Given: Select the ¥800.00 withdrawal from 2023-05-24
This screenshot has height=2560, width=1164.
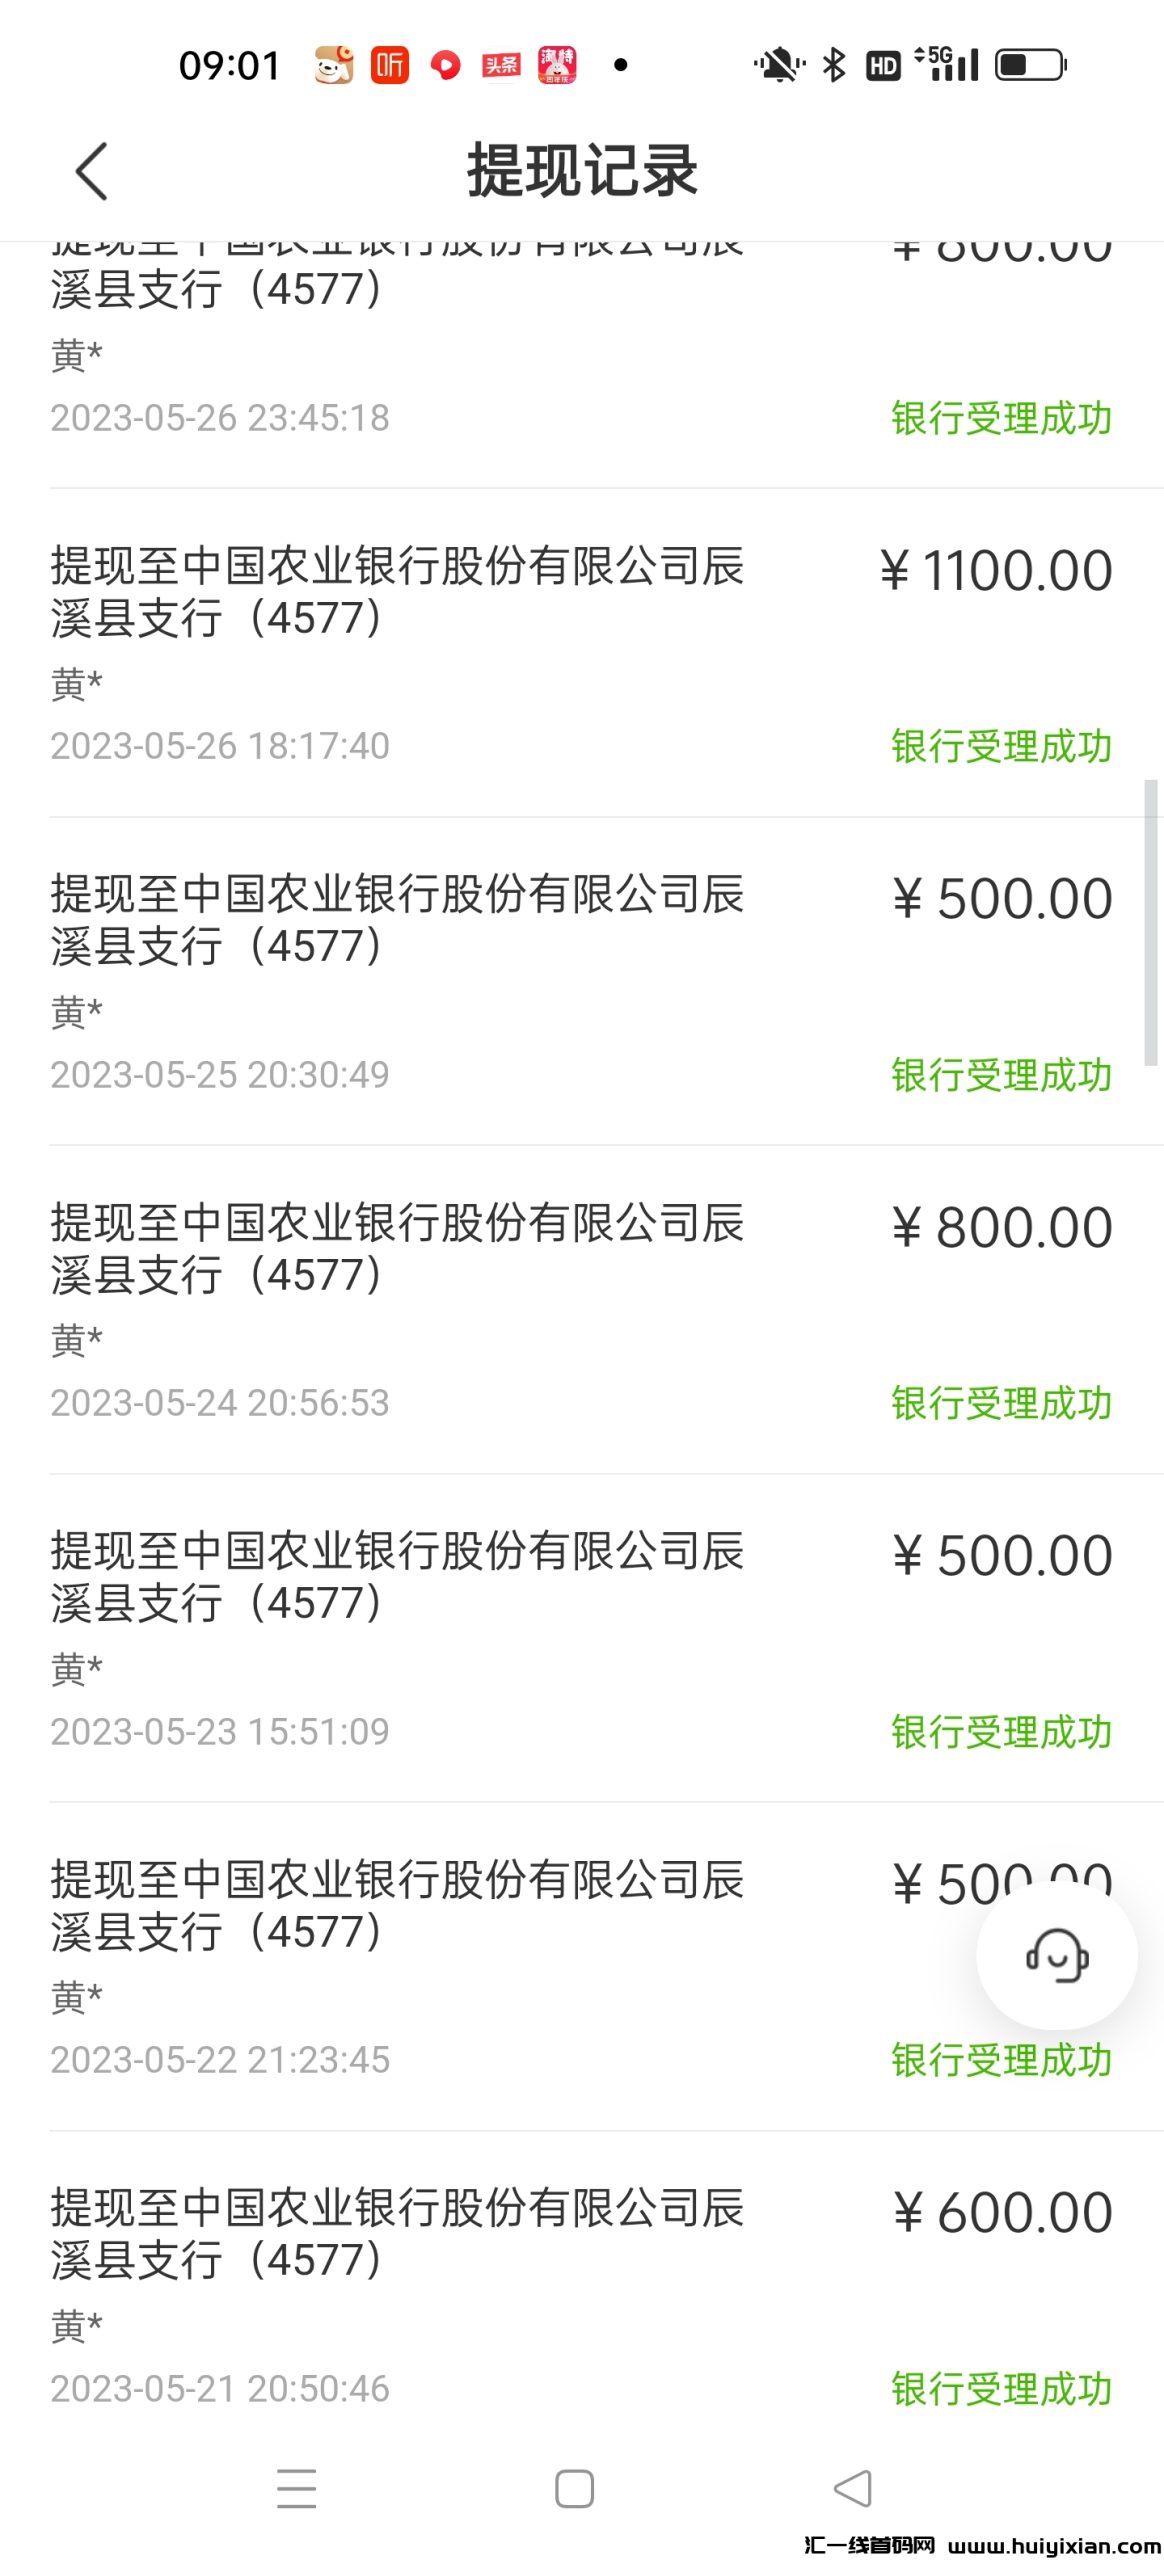Looking at the screenshot, I should [x=580, y=1308].
